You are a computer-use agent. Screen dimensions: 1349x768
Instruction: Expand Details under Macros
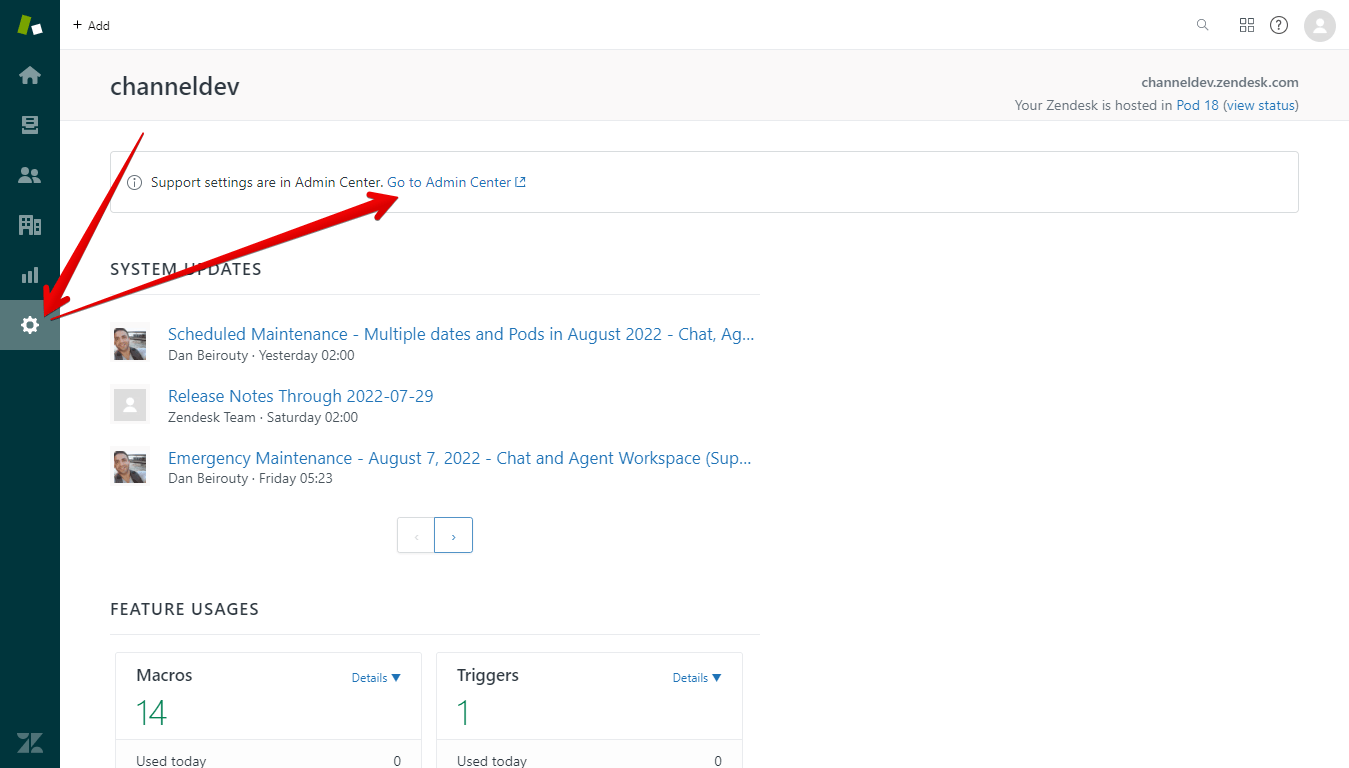376,677
